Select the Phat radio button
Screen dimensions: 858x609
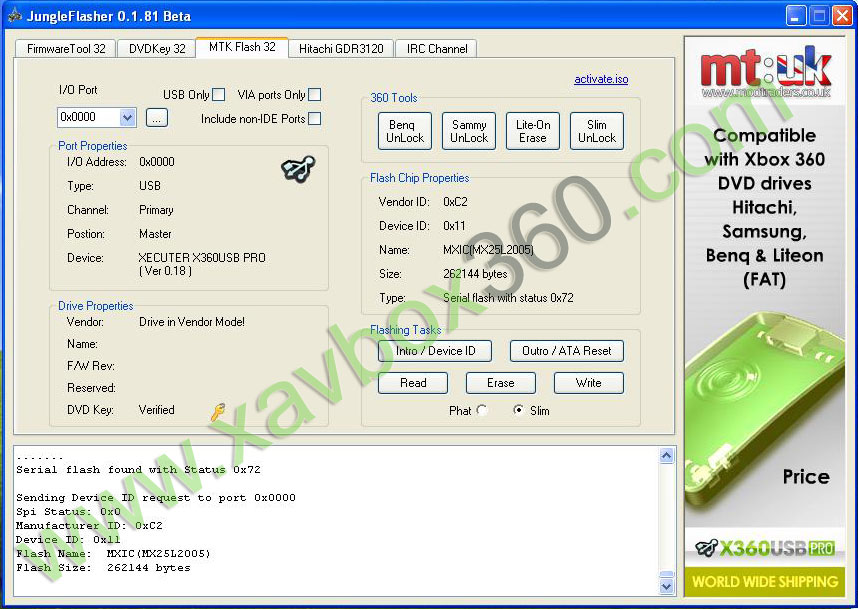pos(482,410)
